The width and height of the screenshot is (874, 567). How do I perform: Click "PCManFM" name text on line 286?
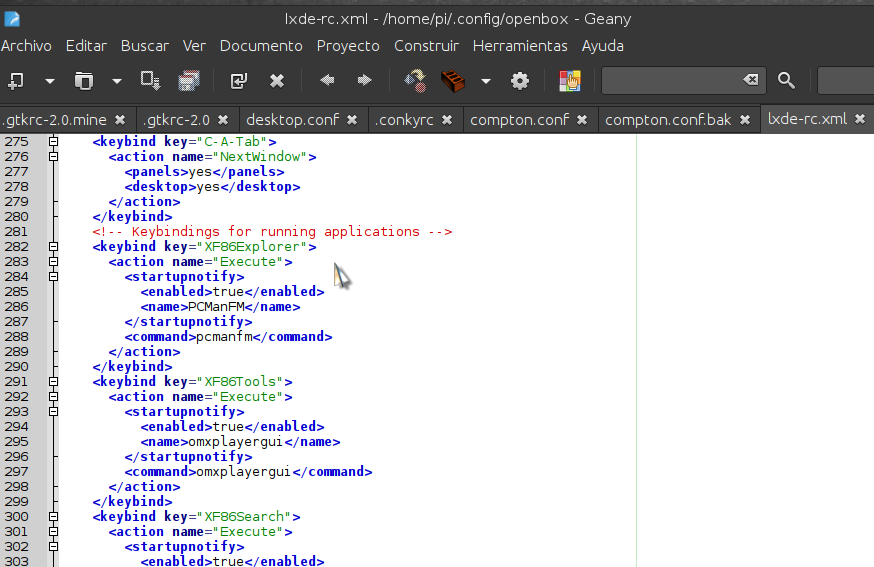216,307
